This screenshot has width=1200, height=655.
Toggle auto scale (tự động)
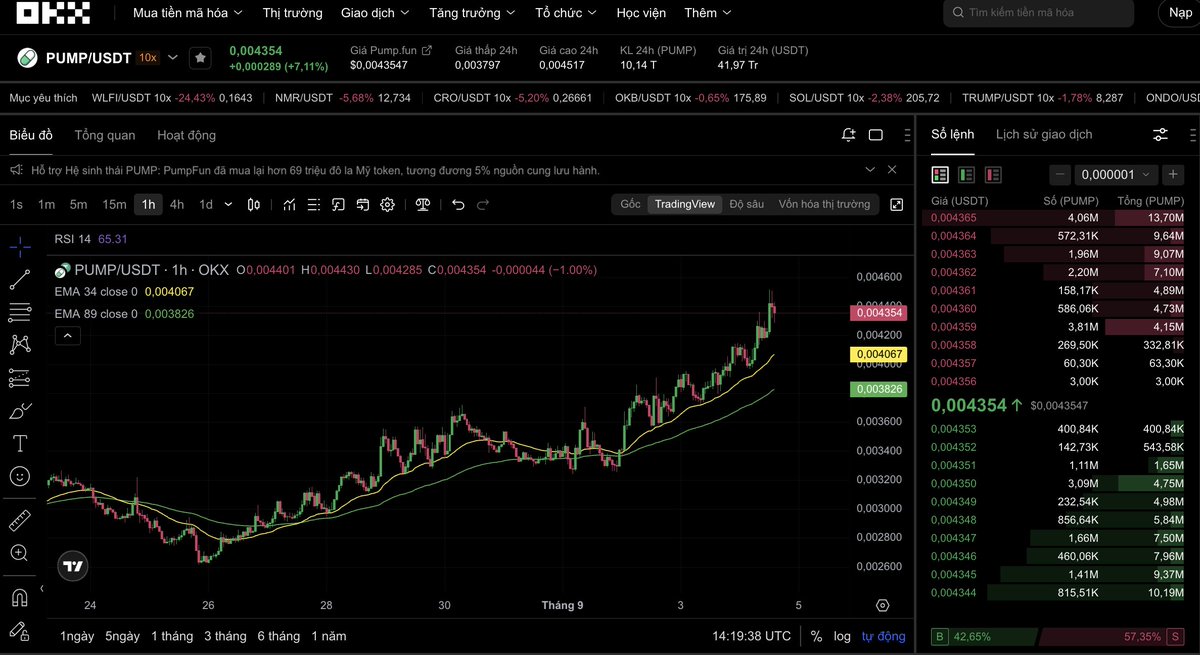pos(883,636)
